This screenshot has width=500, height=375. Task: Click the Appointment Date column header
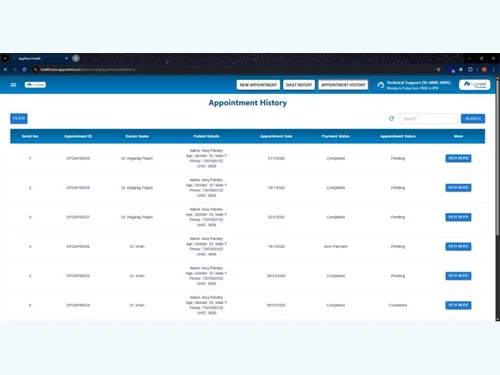pos(276,136)
